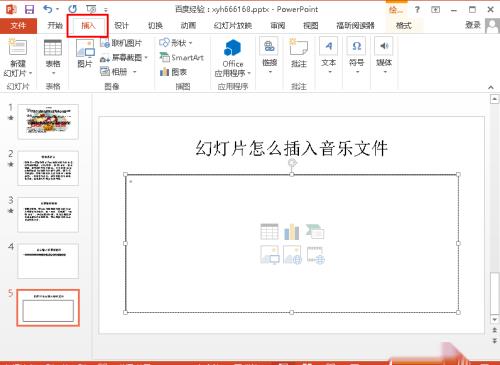Viewport: 500px width, 365px height.
Task: Click the scroll up arrow of the slide pane
Action: (494, 99)
